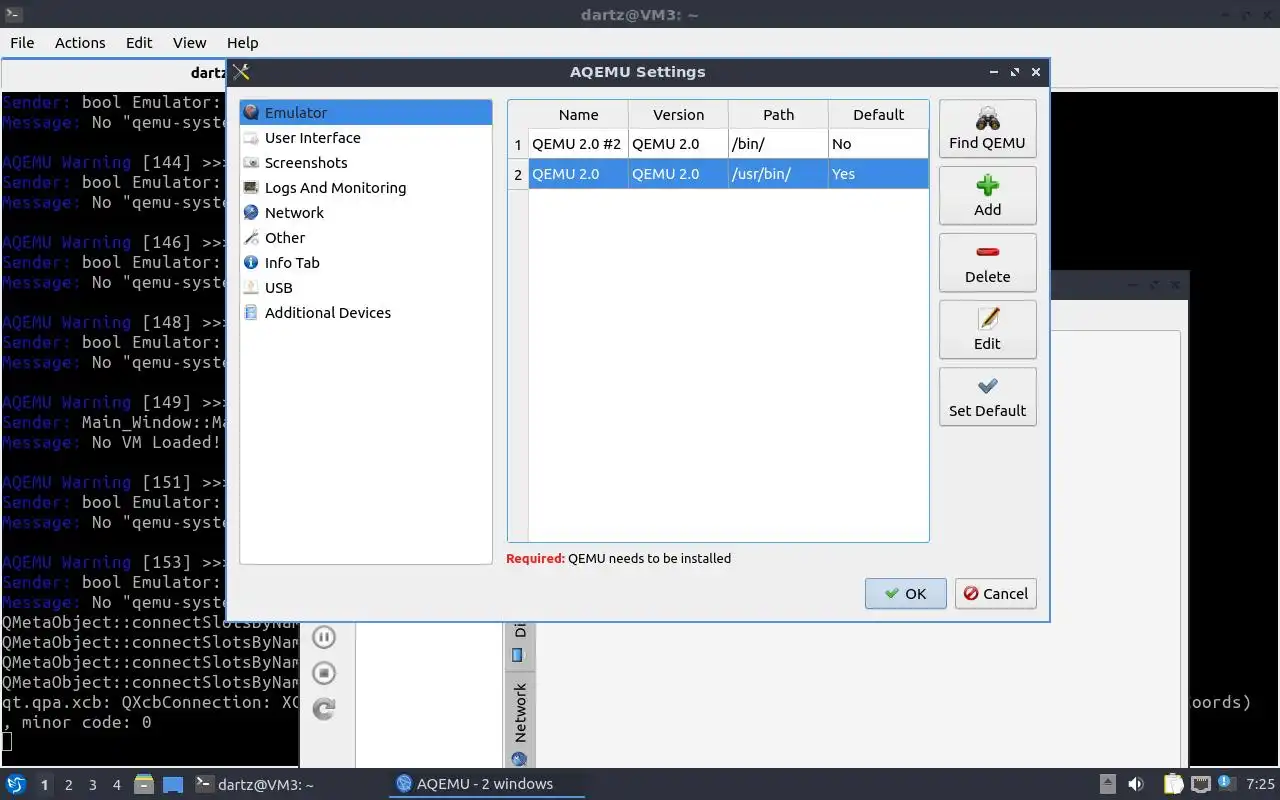The width and height of the screenshot is (1280, 800).
Task: Open Additional Devices settings category
Action: (366, 313)
